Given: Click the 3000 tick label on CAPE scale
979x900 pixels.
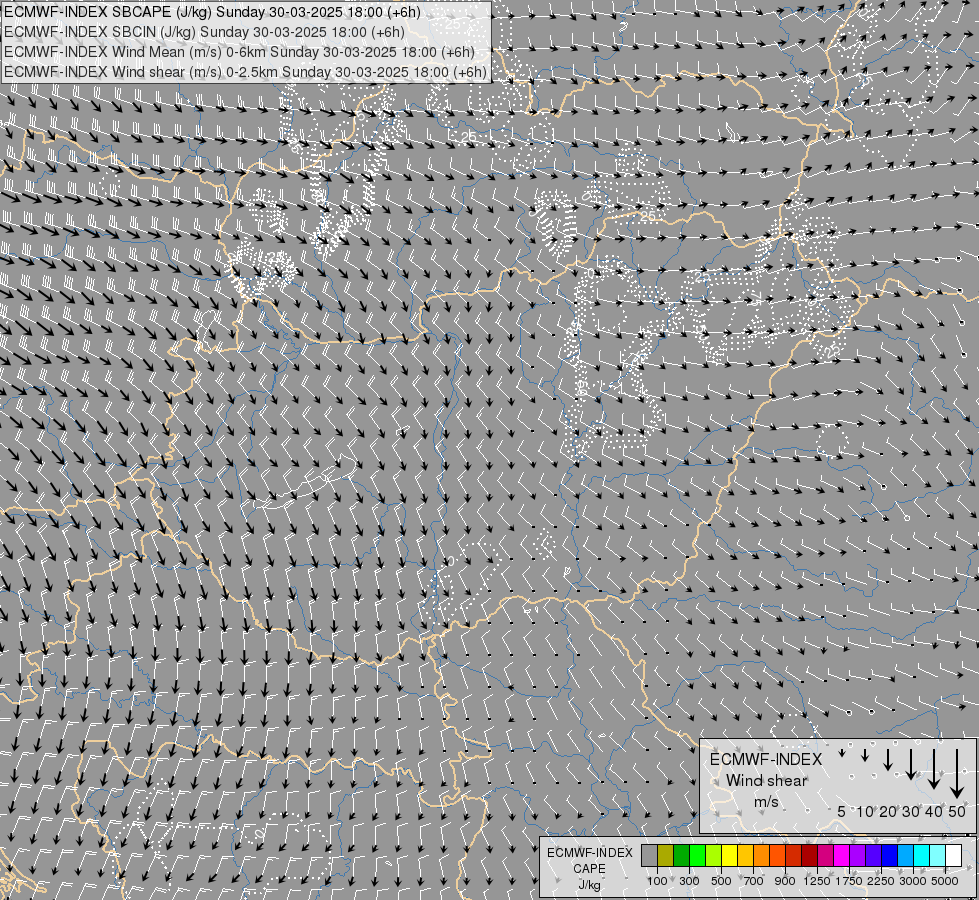Looking at the screenshot, I should pos(913,881).
